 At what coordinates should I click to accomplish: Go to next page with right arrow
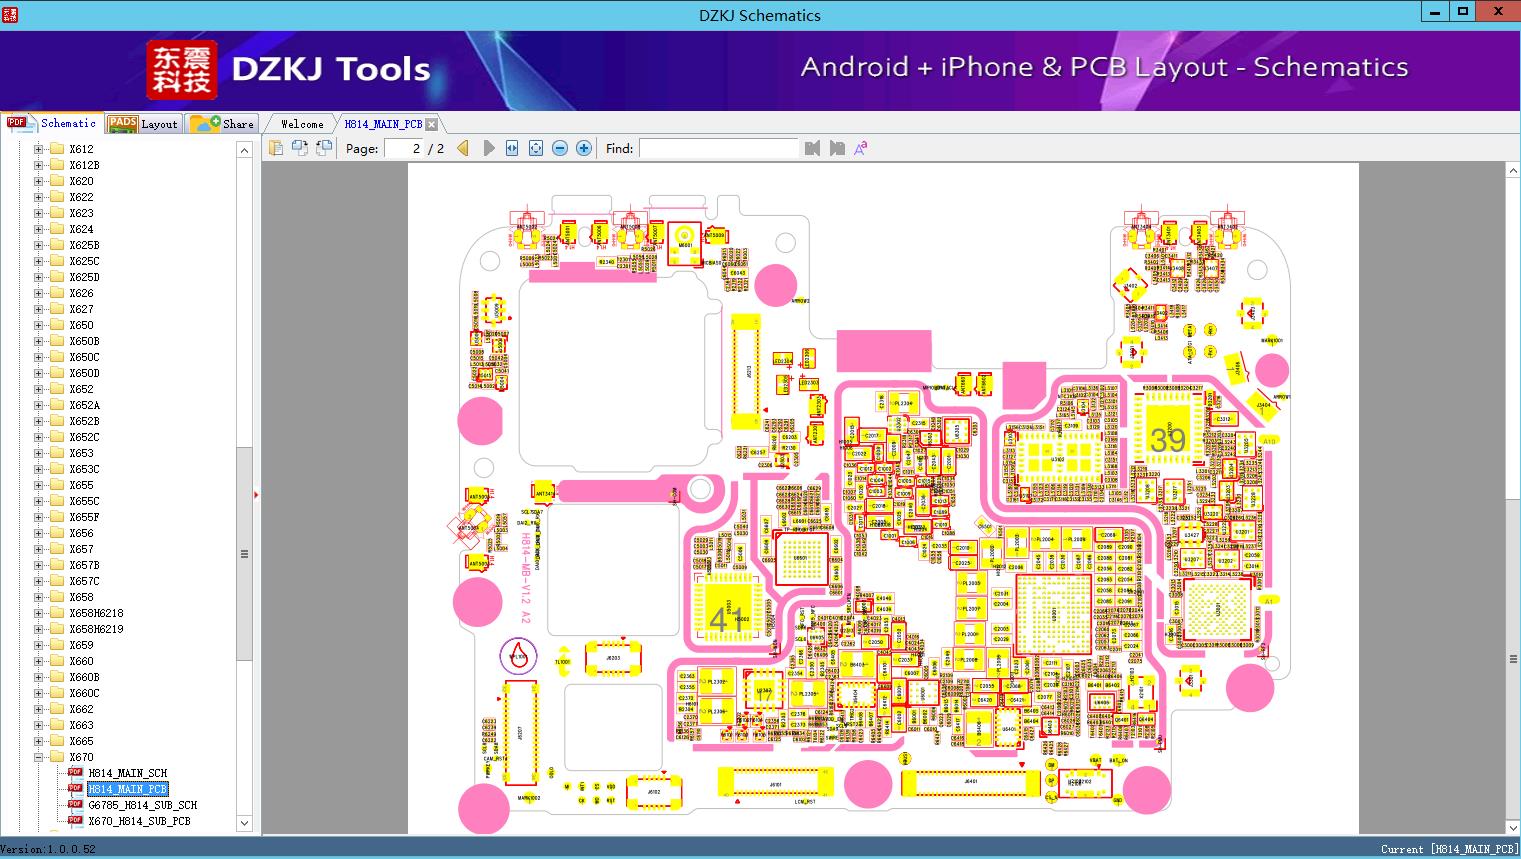[488, 148]
